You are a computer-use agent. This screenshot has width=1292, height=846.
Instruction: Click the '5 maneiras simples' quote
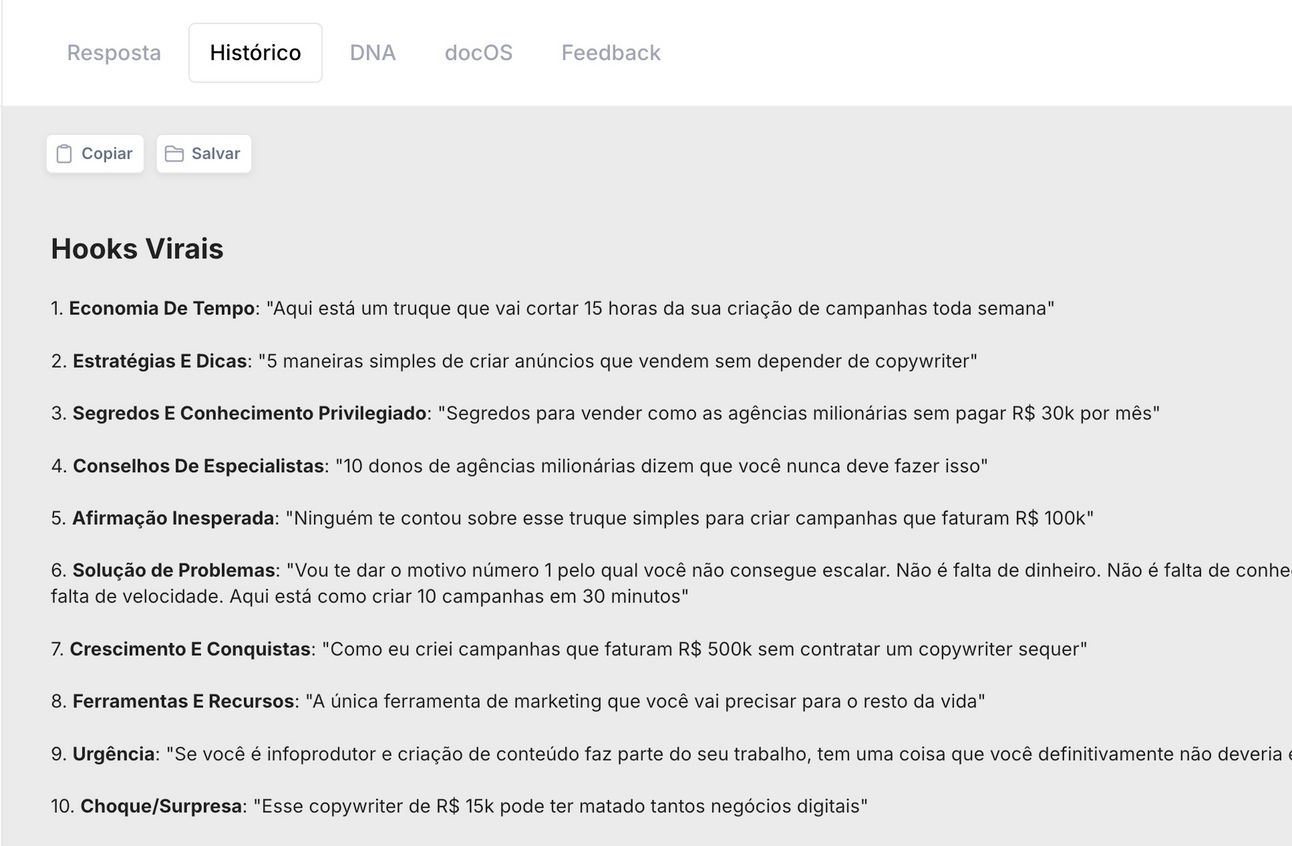pyautogui.click(x=618, y=361)
